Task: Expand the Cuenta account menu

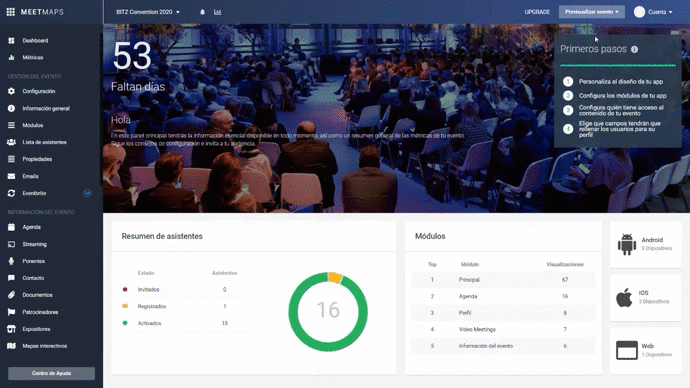Action: (x=660, y=12)
